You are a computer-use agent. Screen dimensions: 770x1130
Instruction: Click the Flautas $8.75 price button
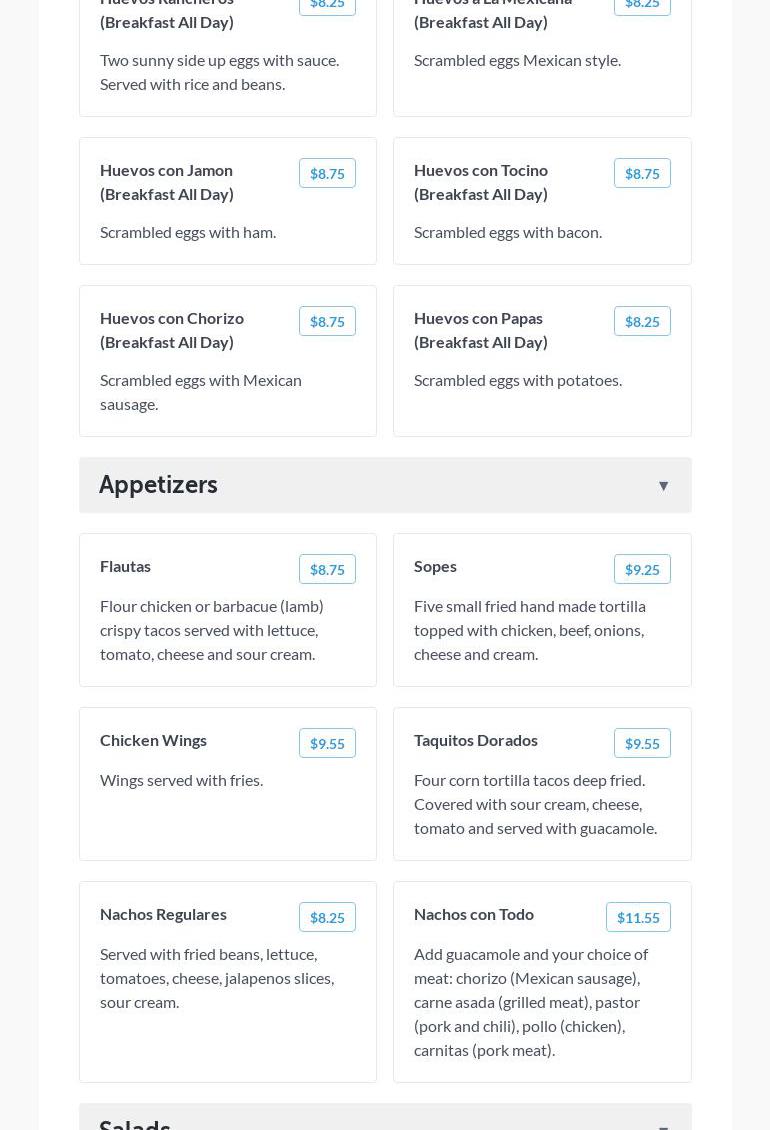coord(327,569)
